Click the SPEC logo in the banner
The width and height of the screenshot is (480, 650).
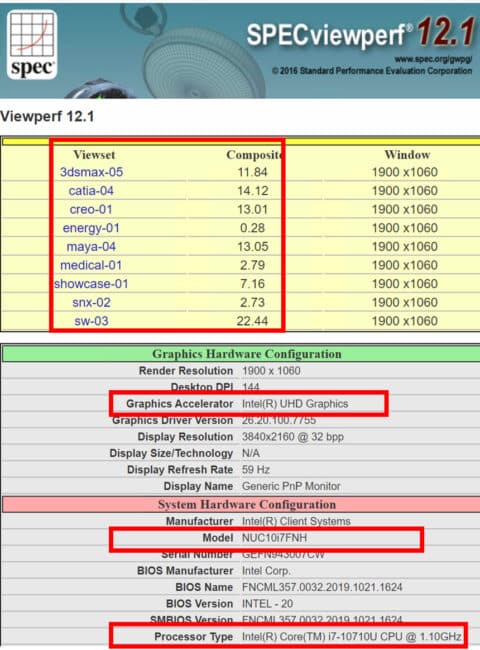[32, 44]
